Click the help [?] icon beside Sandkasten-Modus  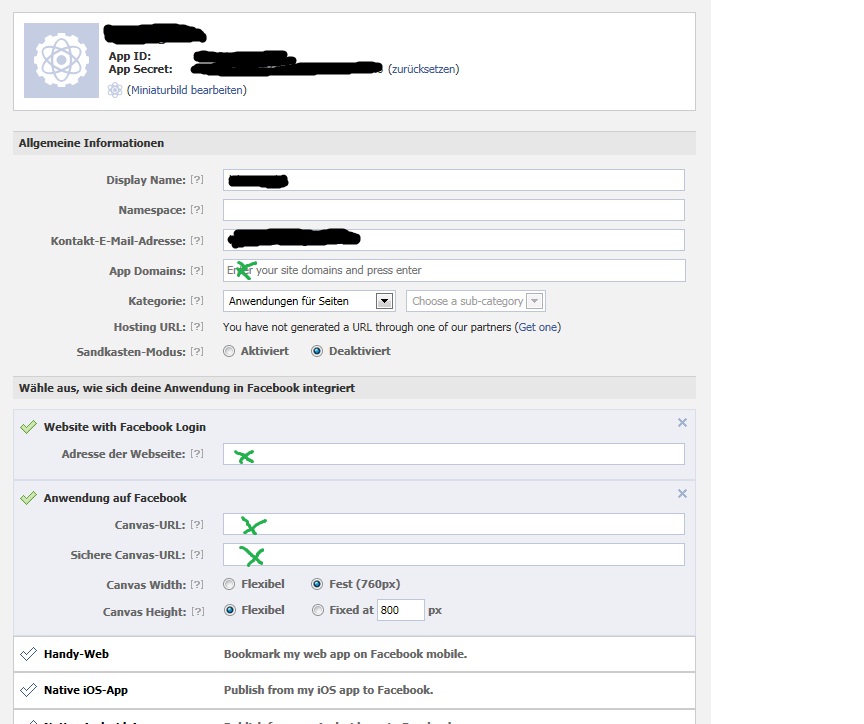point(197,352)
